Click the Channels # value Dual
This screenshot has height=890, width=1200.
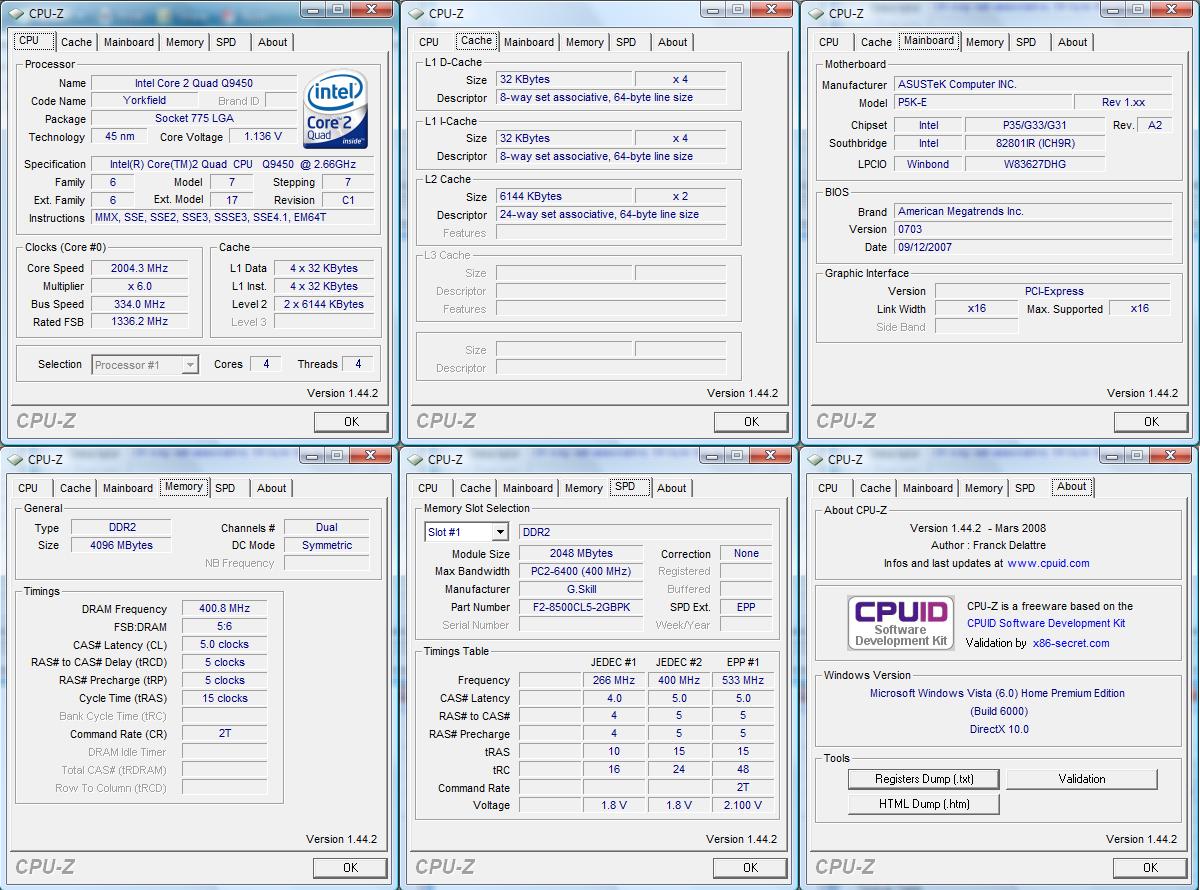(x=326, y=527)
